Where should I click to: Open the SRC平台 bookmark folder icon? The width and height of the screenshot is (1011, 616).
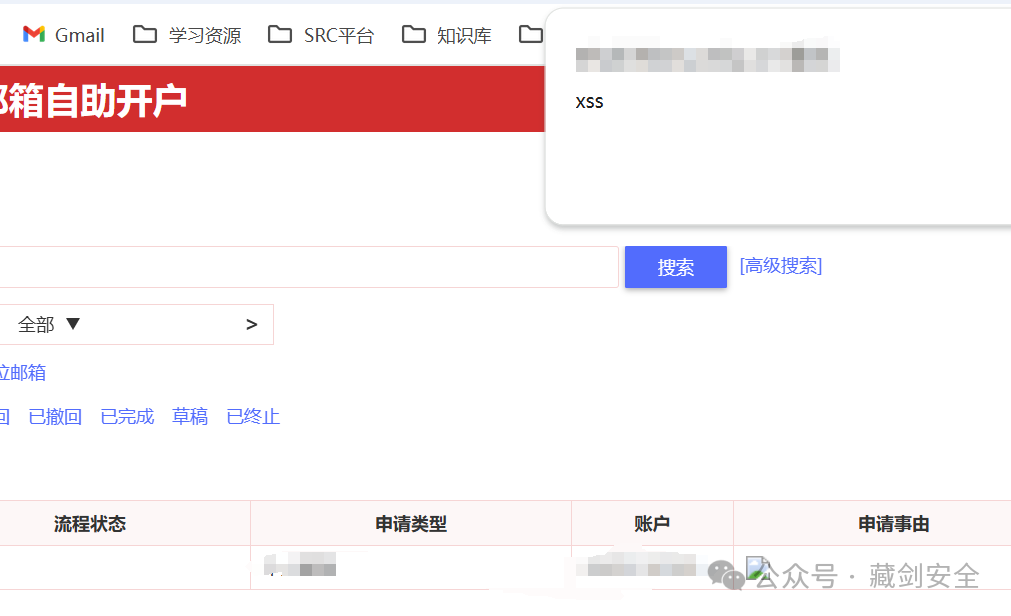pyautogui.click(x=279, y=33)
